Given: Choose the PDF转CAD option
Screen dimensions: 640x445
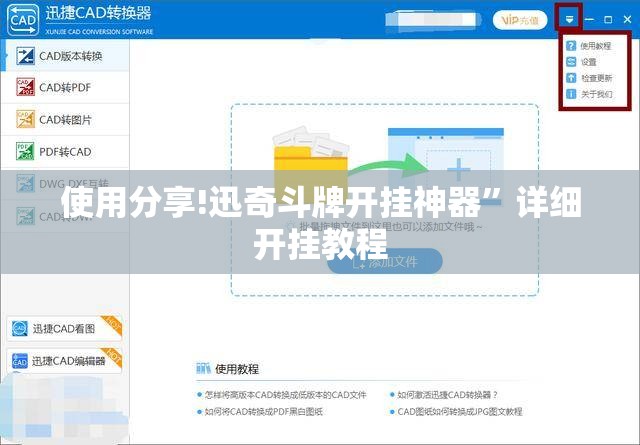Looking at the screenshot, I should (65, 152).
